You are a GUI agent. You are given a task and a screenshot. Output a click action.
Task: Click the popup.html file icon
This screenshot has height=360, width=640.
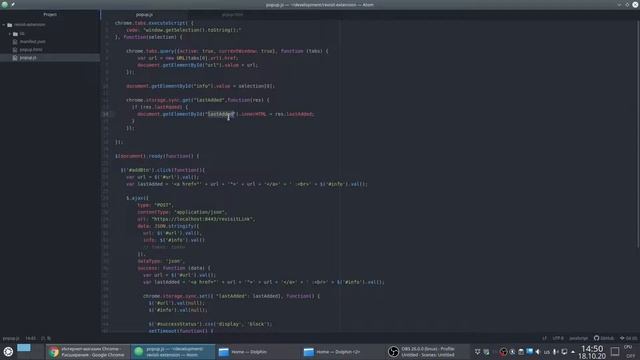click(x=15, y=50)
